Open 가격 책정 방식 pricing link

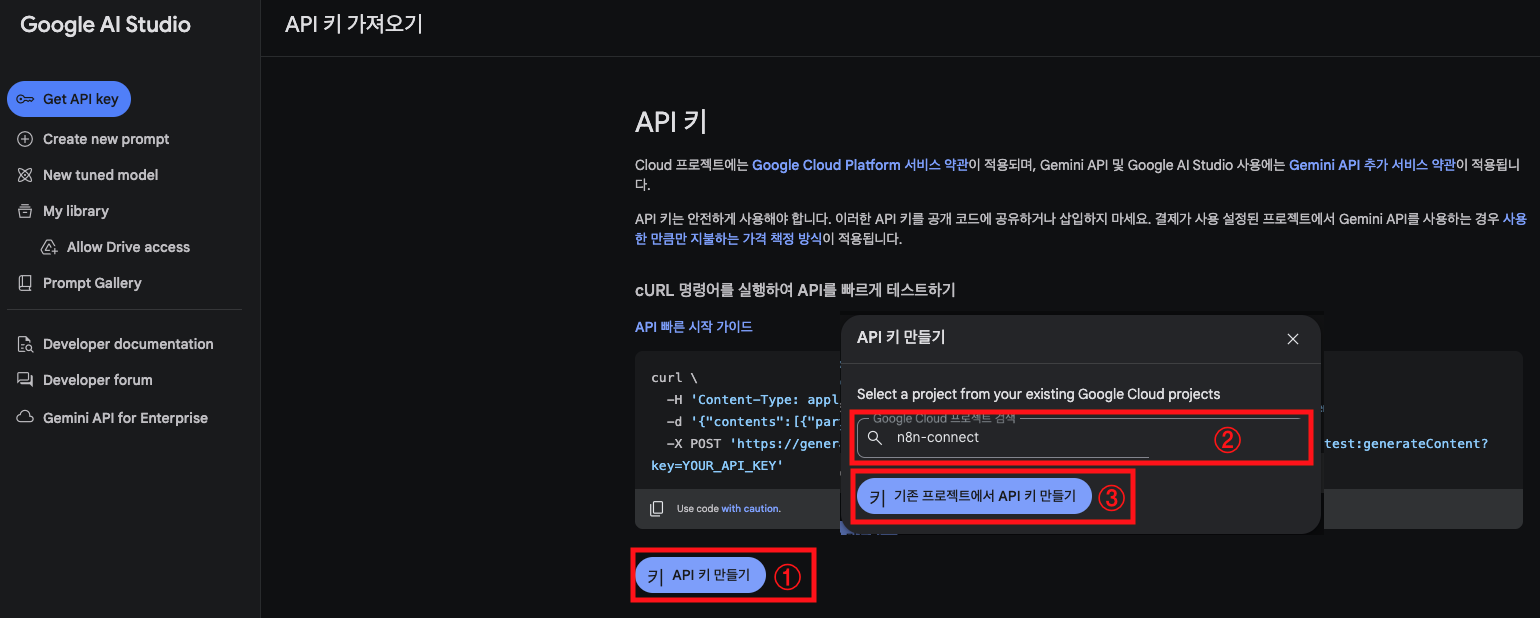tap(728, 240)
